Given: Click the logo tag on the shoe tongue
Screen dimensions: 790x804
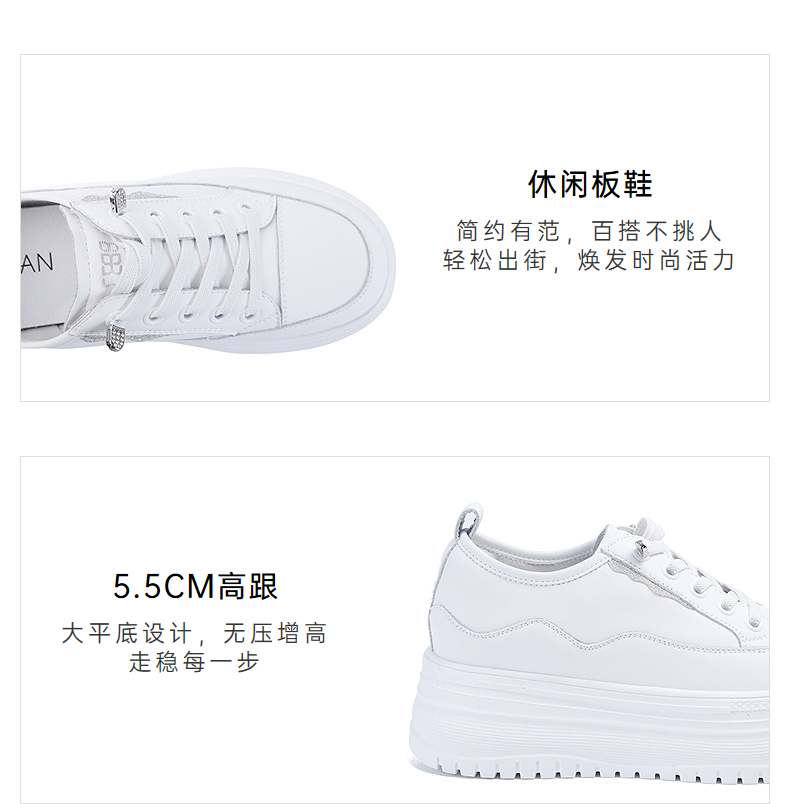Looking at the screenshot, I should click(110, 262).
